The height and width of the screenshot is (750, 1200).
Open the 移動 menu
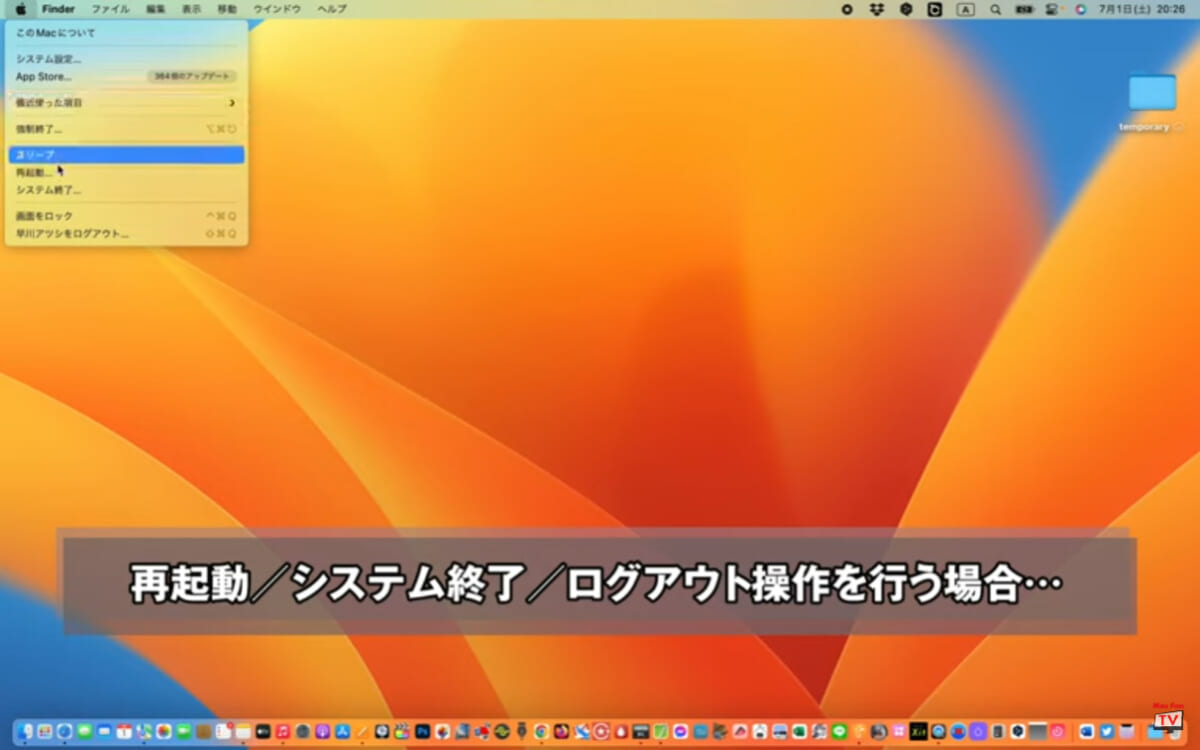pos(227,9)
